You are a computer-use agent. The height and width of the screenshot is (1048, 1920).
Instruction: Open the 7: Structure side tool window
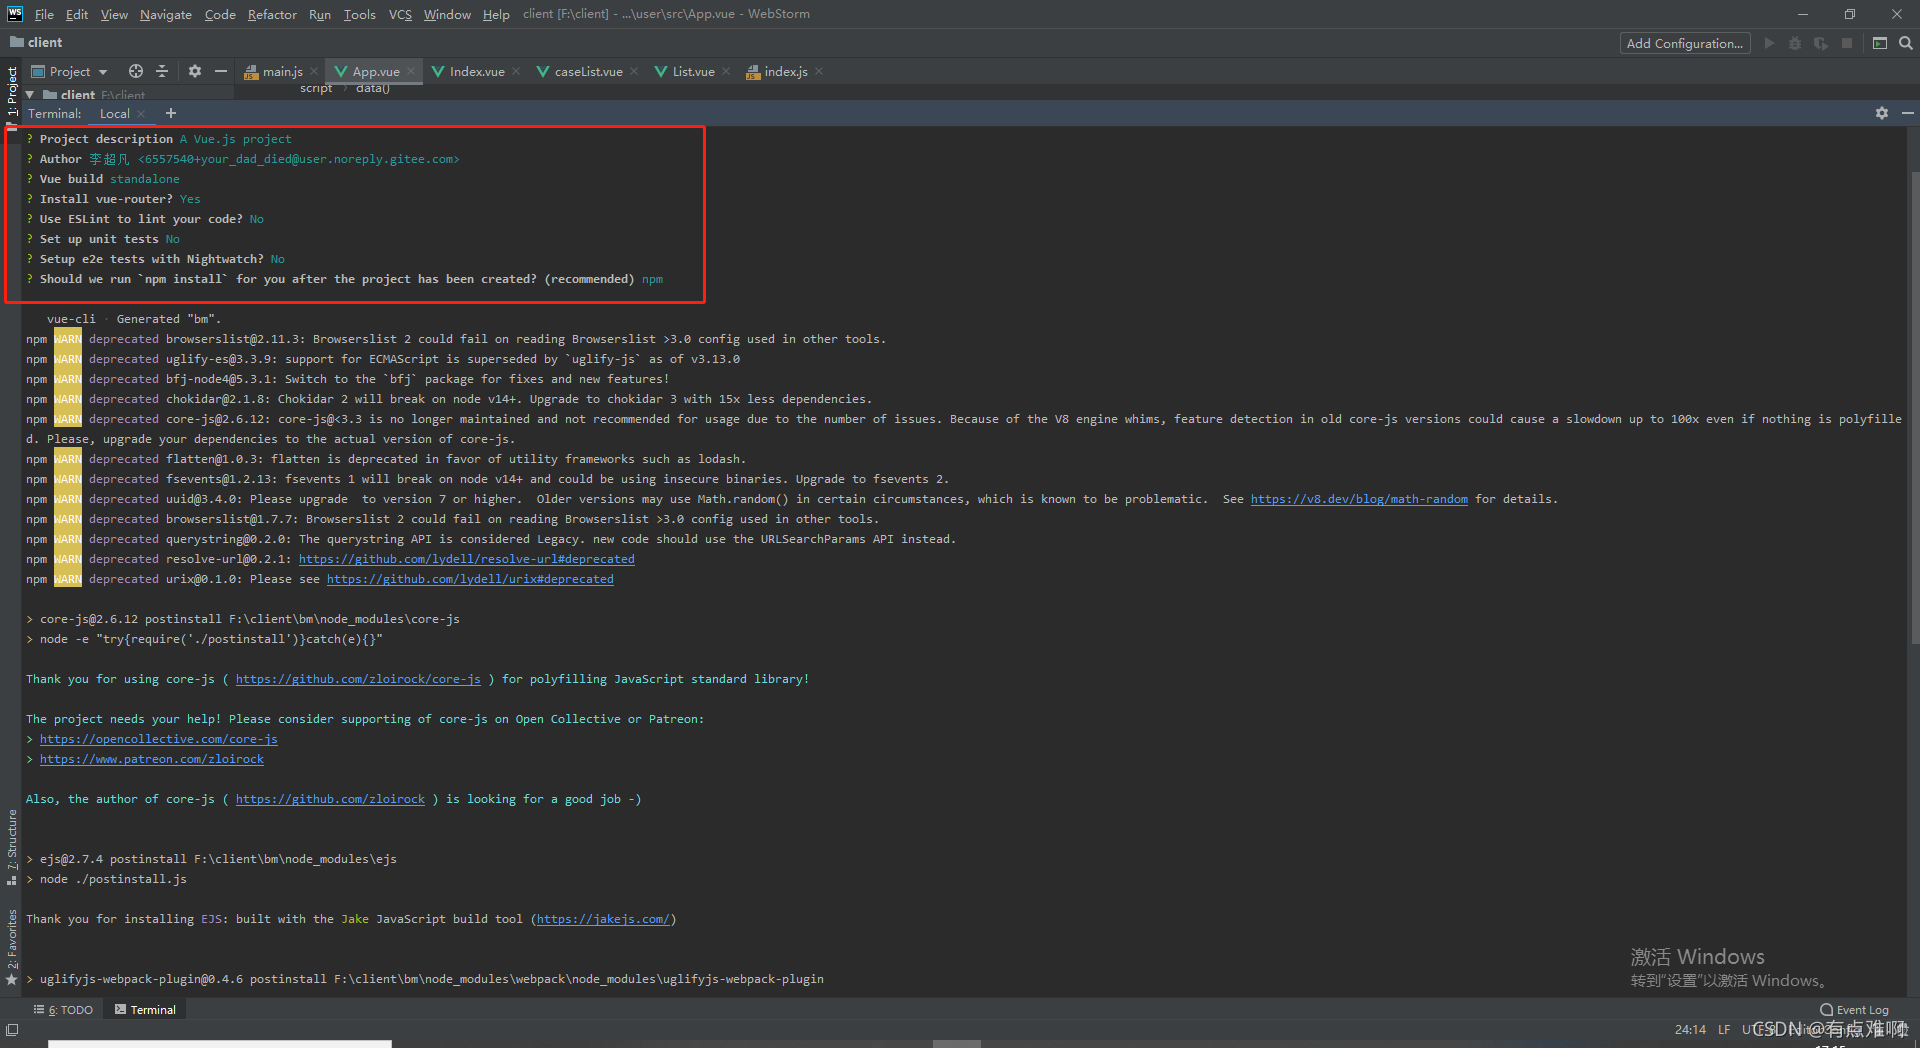(12, 847)
